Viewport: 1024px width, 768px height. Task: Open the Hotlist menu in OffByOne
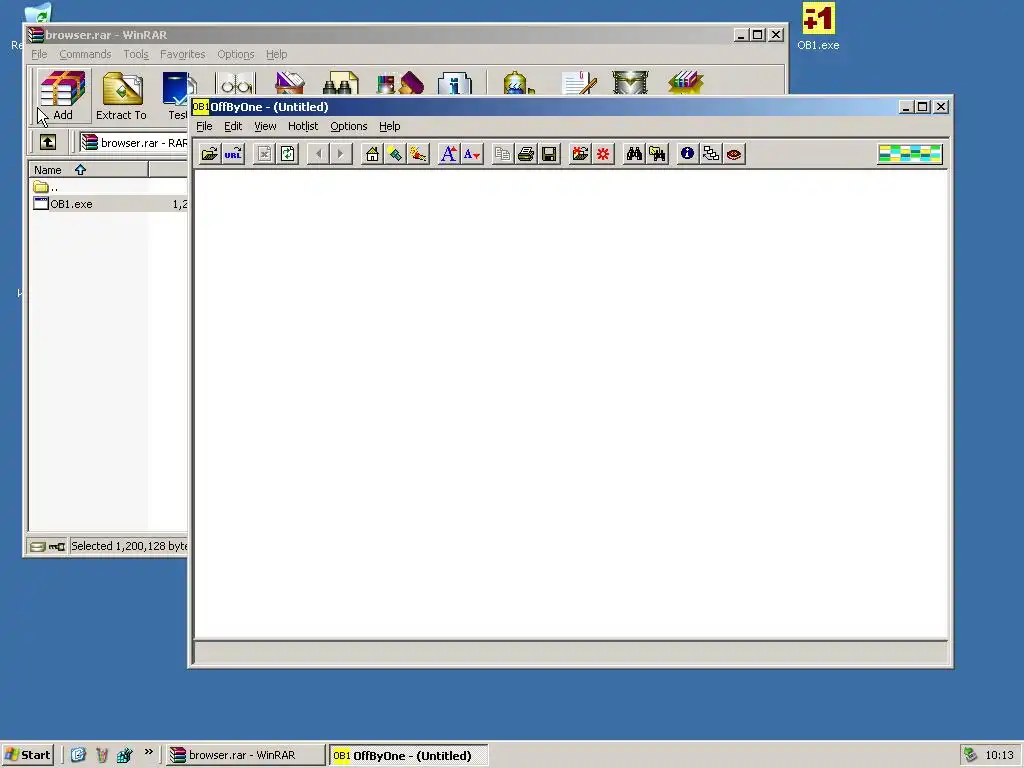(303, 126)
